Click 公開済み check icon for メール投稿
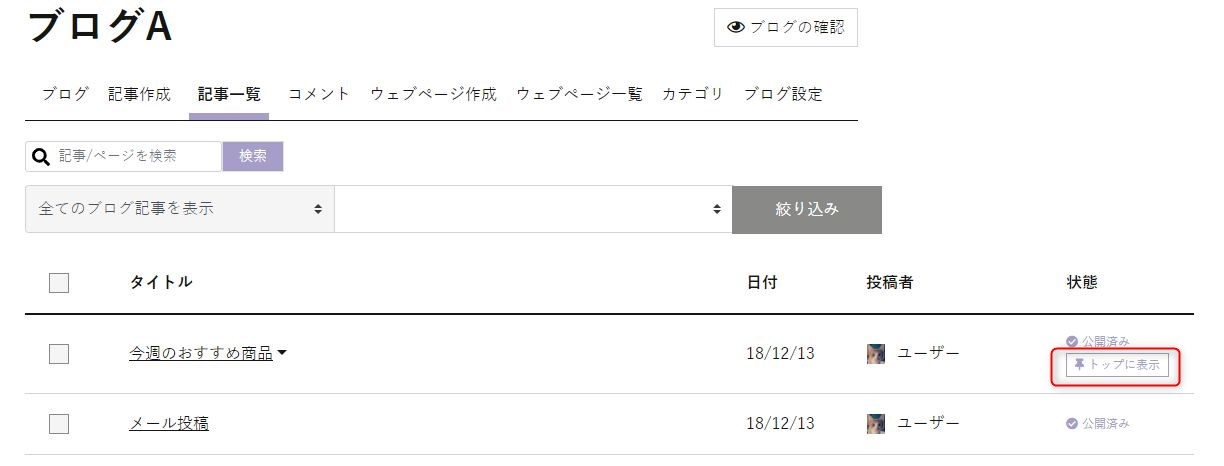The height and width of the screenshot is (466, 1224). (1072, 424)
